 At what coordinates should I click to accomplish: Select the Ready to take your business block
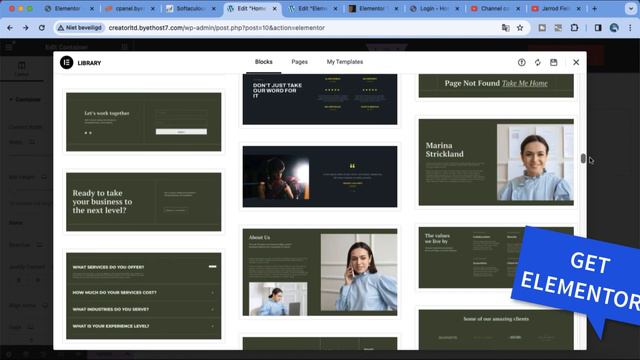pyautogui.click(x=144, y=202)
